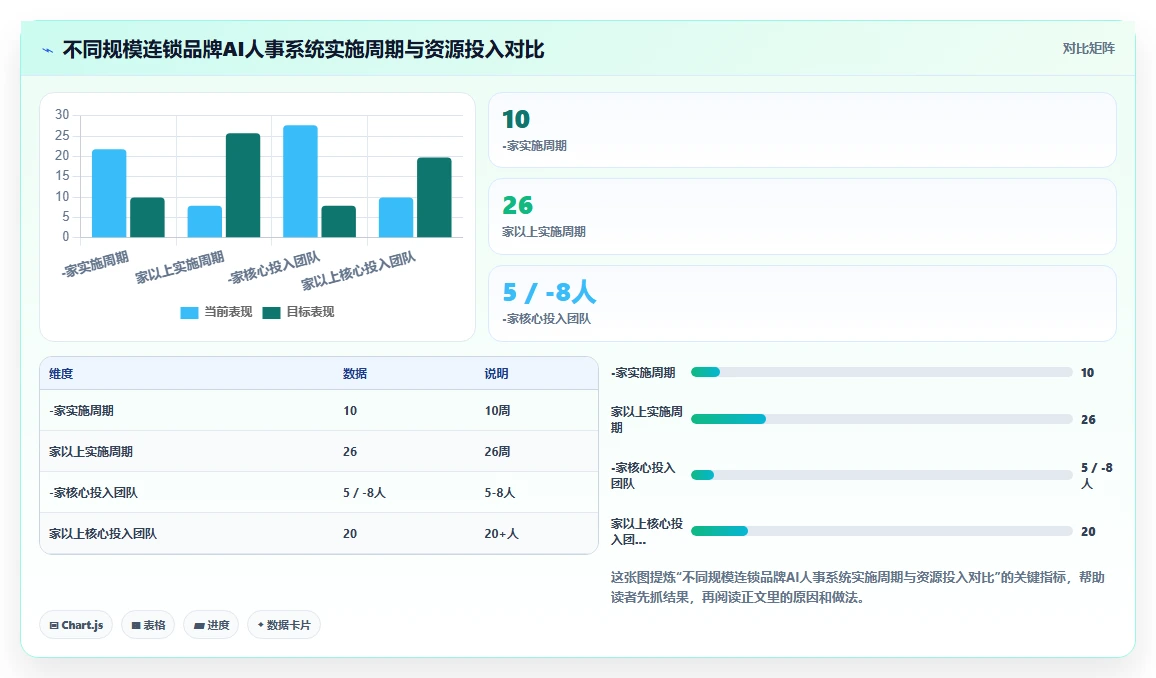
Task: Select the 进度 chip
Action: pyautogui.click(x=212, y=625)
